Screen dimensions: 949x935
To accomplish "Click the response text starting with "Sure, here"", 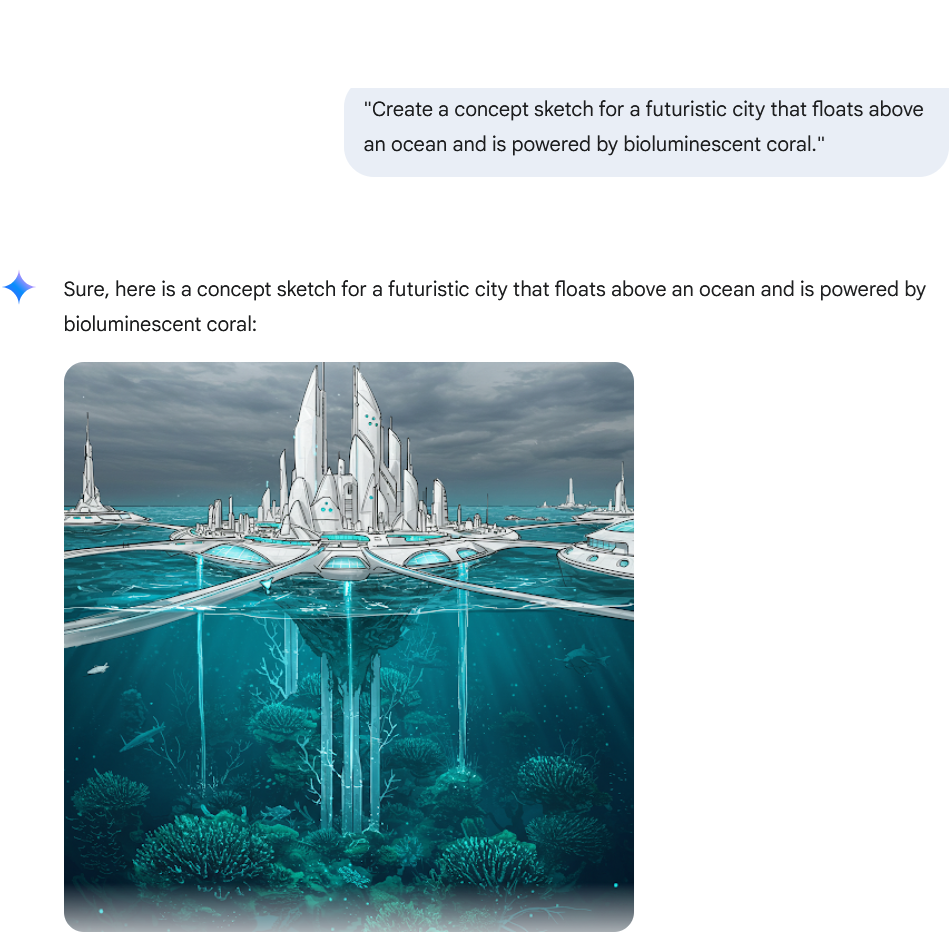I will [x=494, y=306].
